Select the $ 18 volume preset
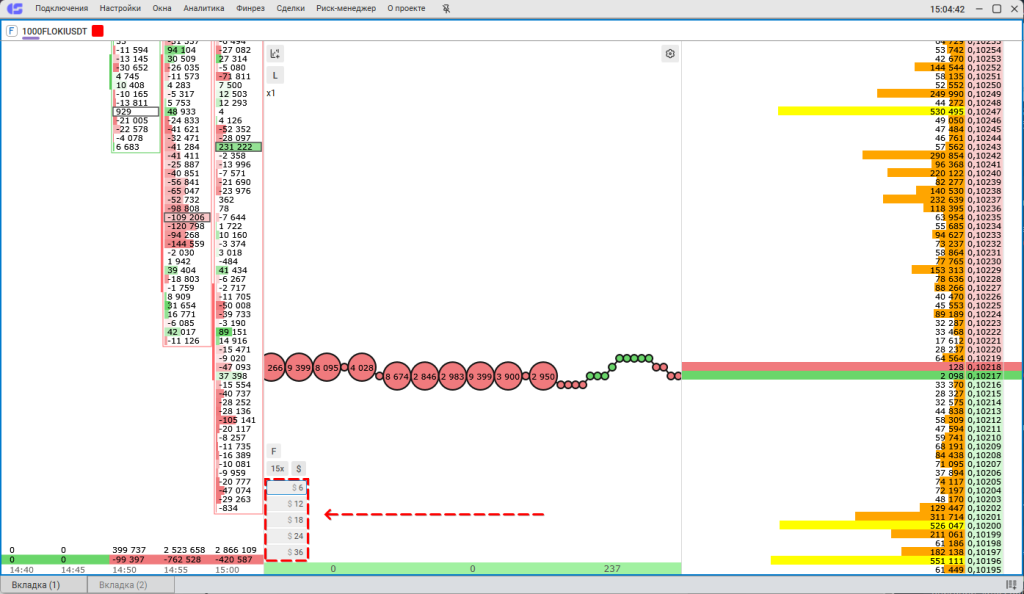The image size is (1024, 594). click(x=287, y=520)
